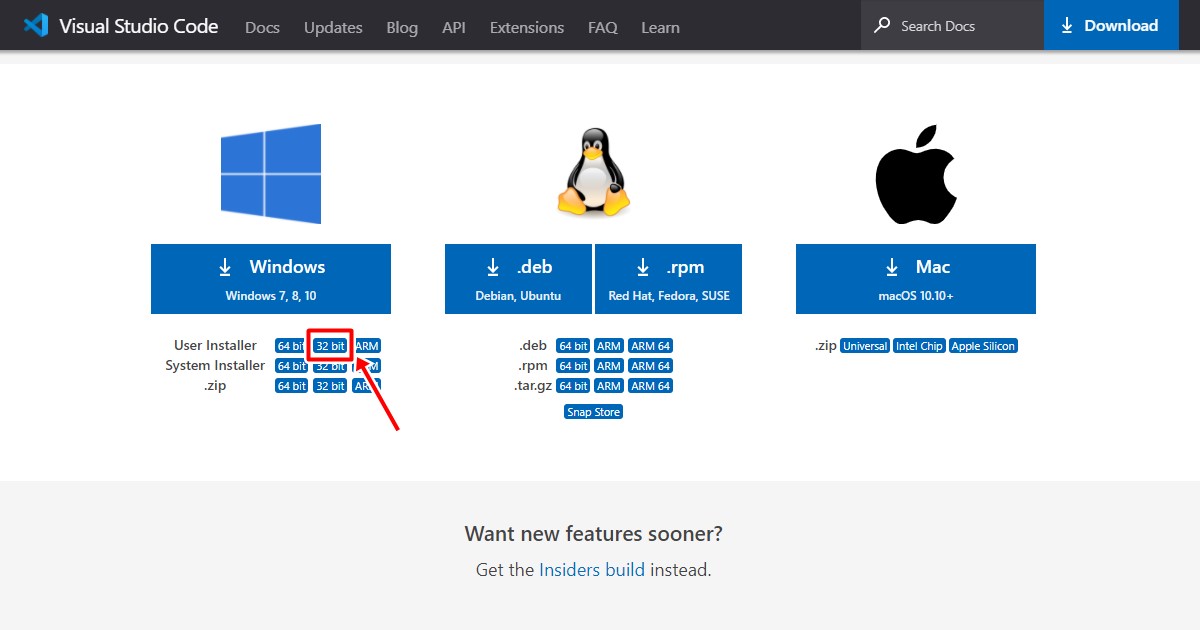
Task: Pick Linux .rpm 64 bit
Action: 573,366
